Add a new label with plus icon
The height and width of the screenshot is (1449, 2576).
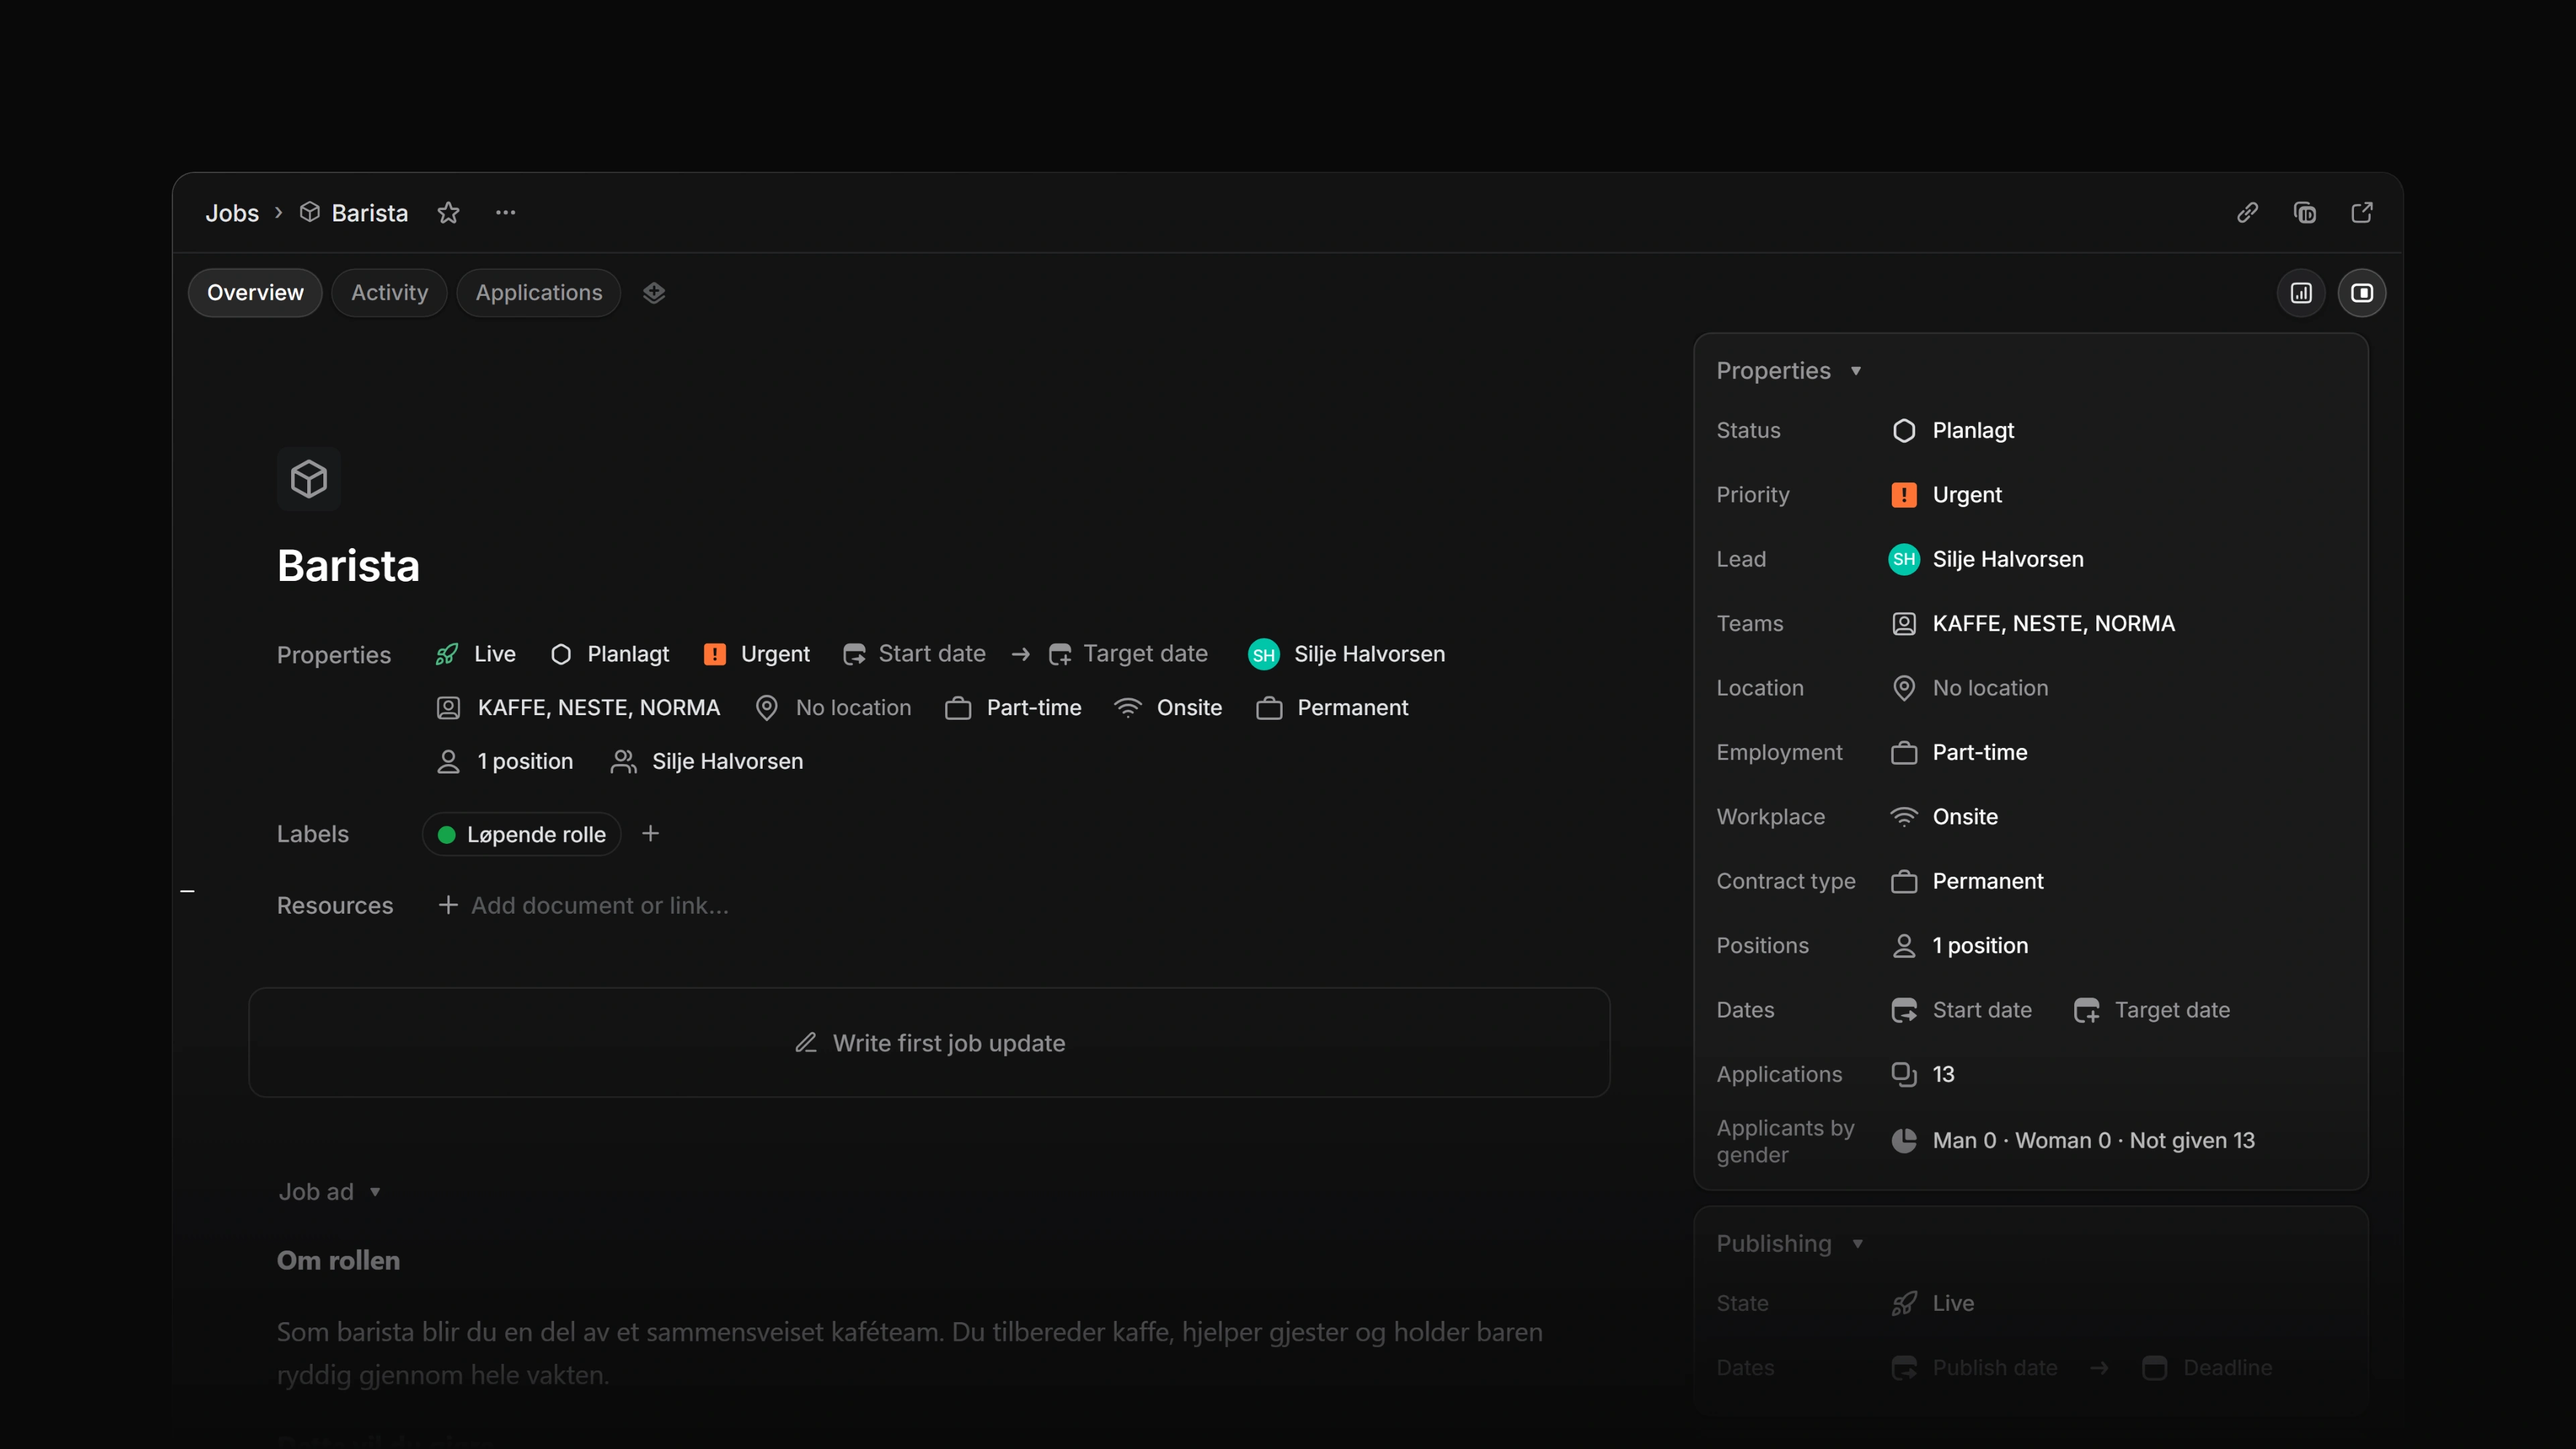pyautogui.click(x=650, y=834)
